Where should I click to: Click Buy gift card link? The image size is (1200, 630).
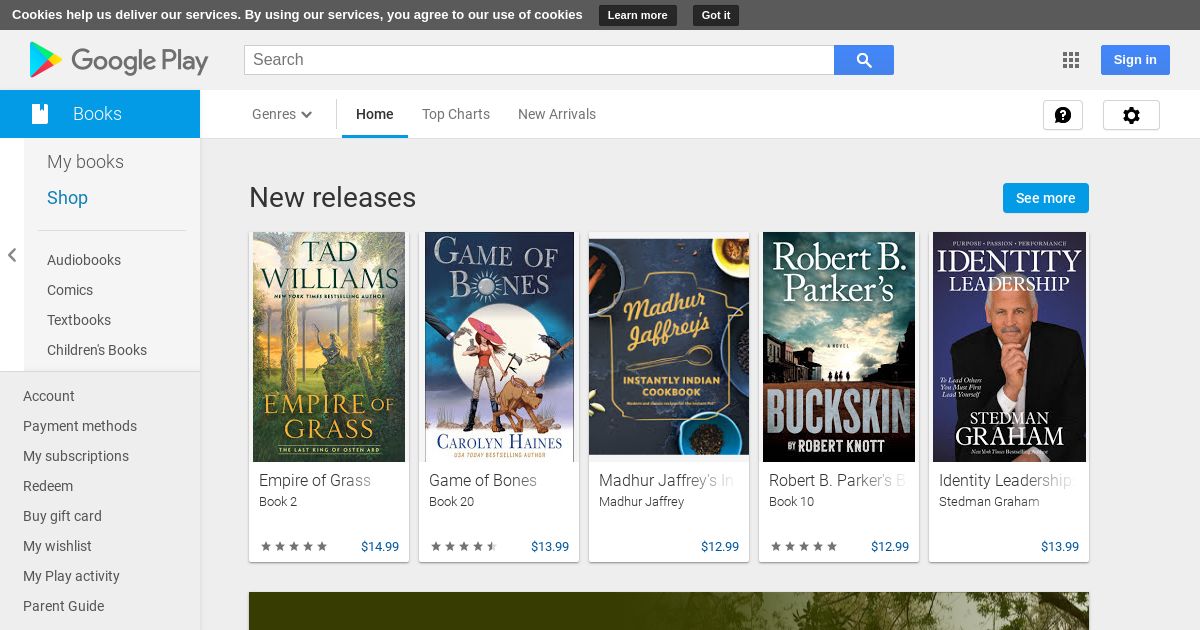pos(62,516)
